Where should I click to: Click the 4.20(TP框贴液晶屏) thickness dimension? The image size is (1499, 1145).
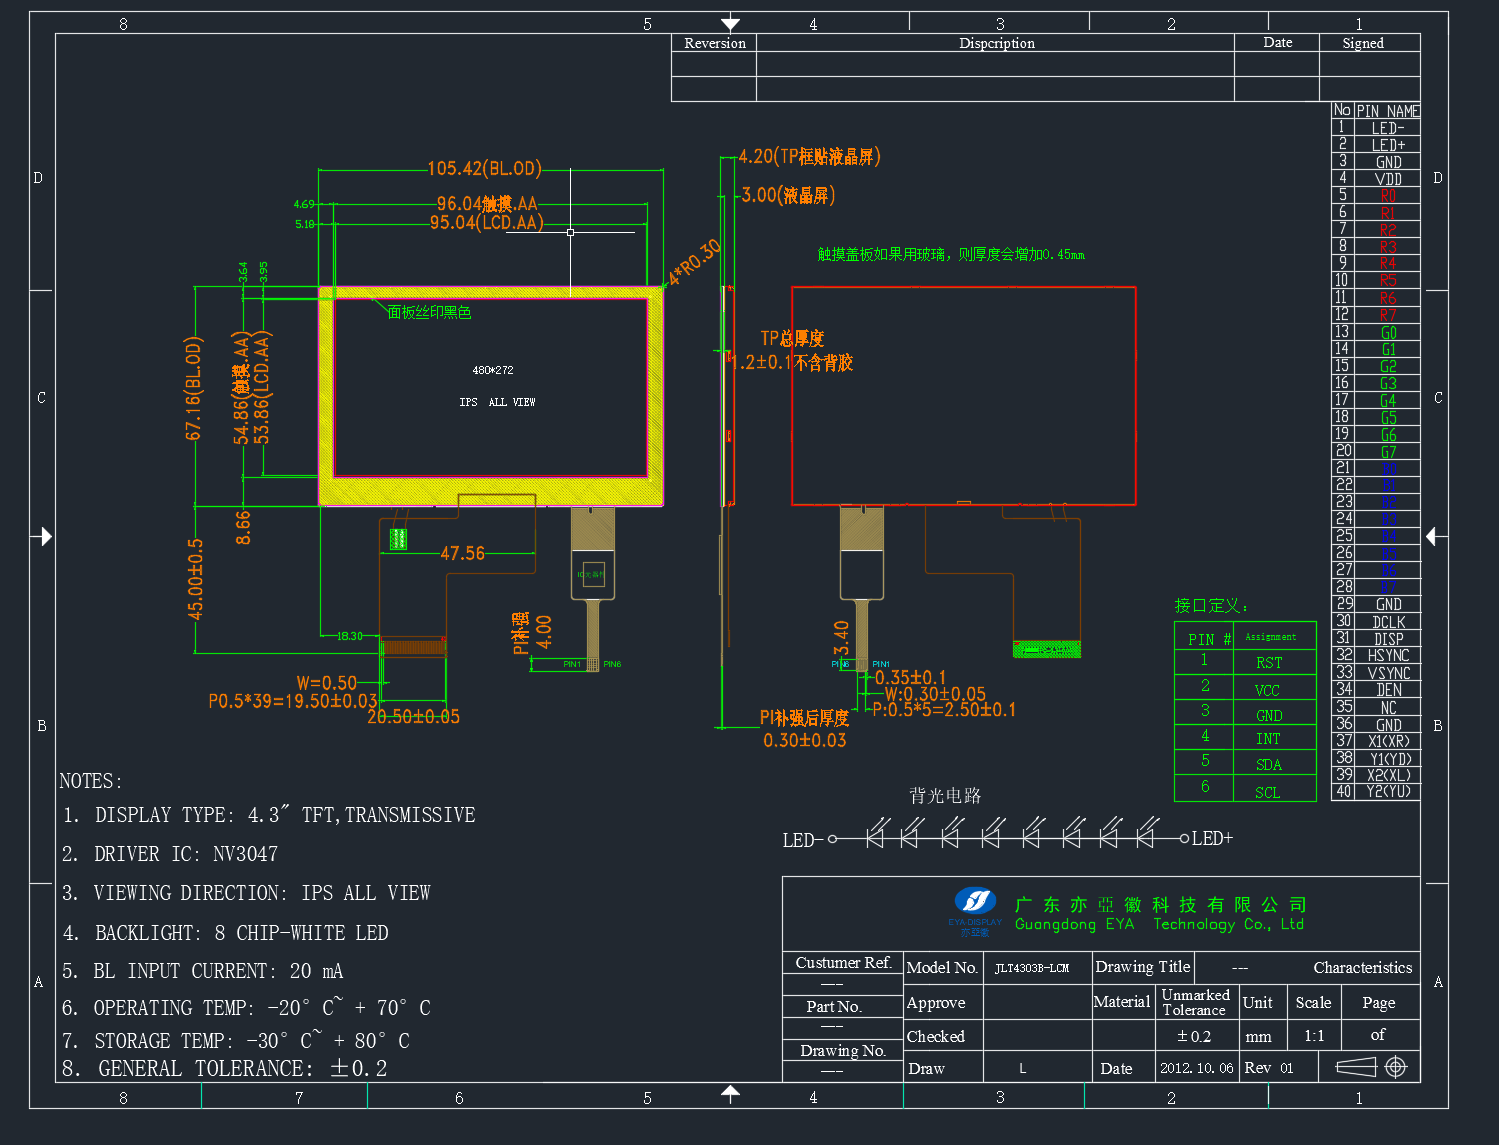click(x=809, y=156)
